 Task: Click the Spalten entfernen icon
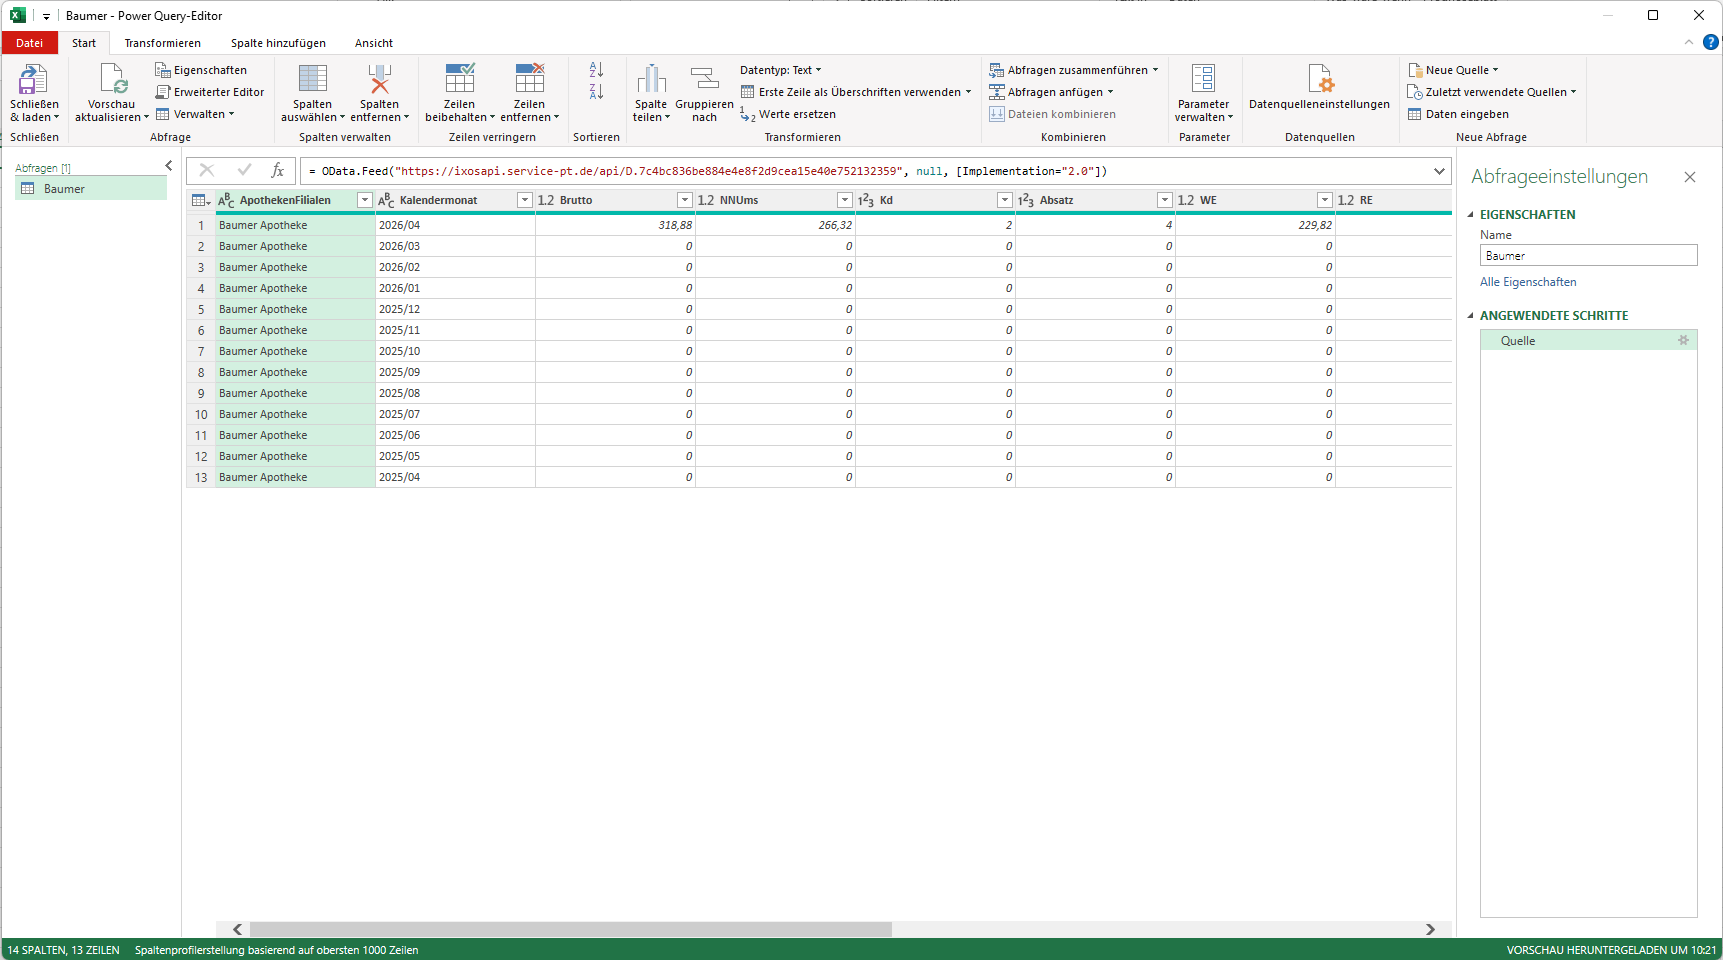coord(379,80)
